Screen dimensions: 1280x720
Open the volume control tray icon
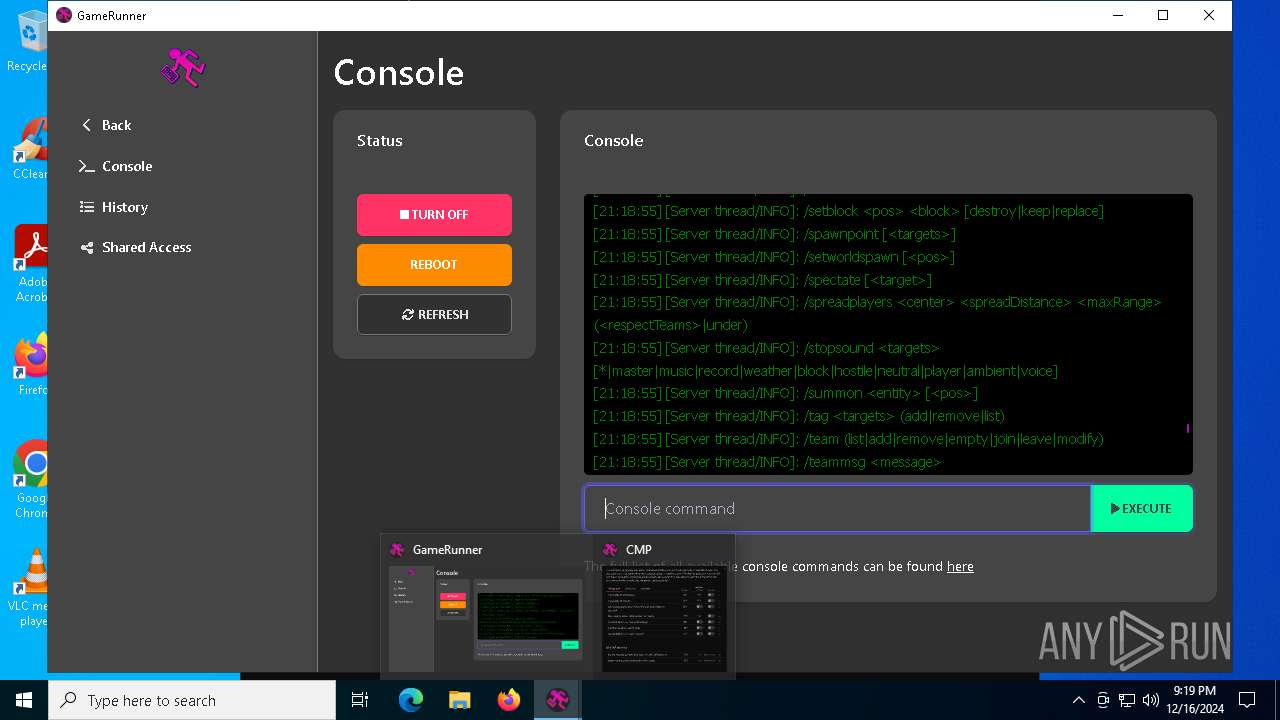(x=1151, y=700)
